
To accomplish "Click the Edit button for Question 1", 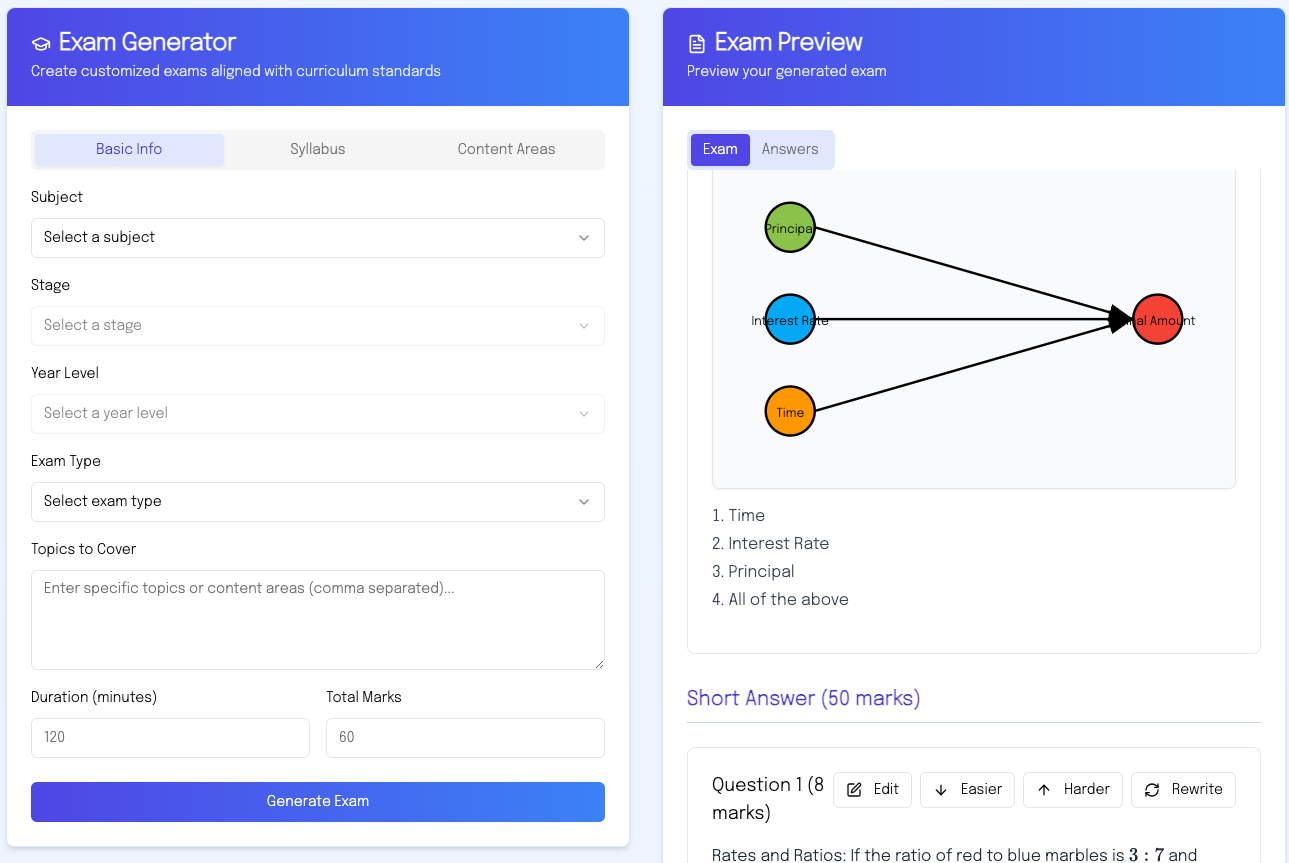I will pos(872,790).
